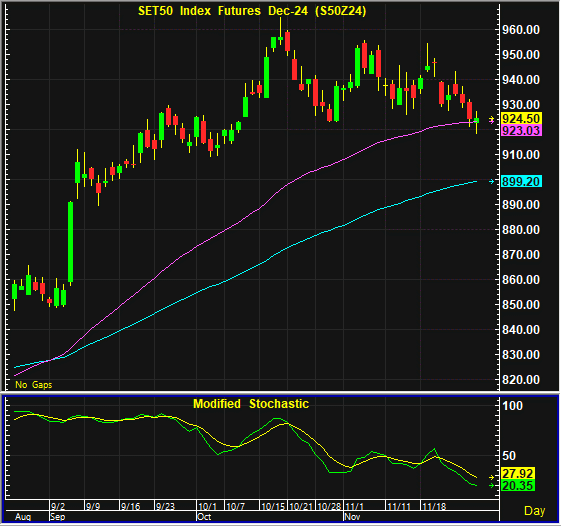
Task: Click the yellow arrow beside stochastic 27.92
Action: pos(492,477)
